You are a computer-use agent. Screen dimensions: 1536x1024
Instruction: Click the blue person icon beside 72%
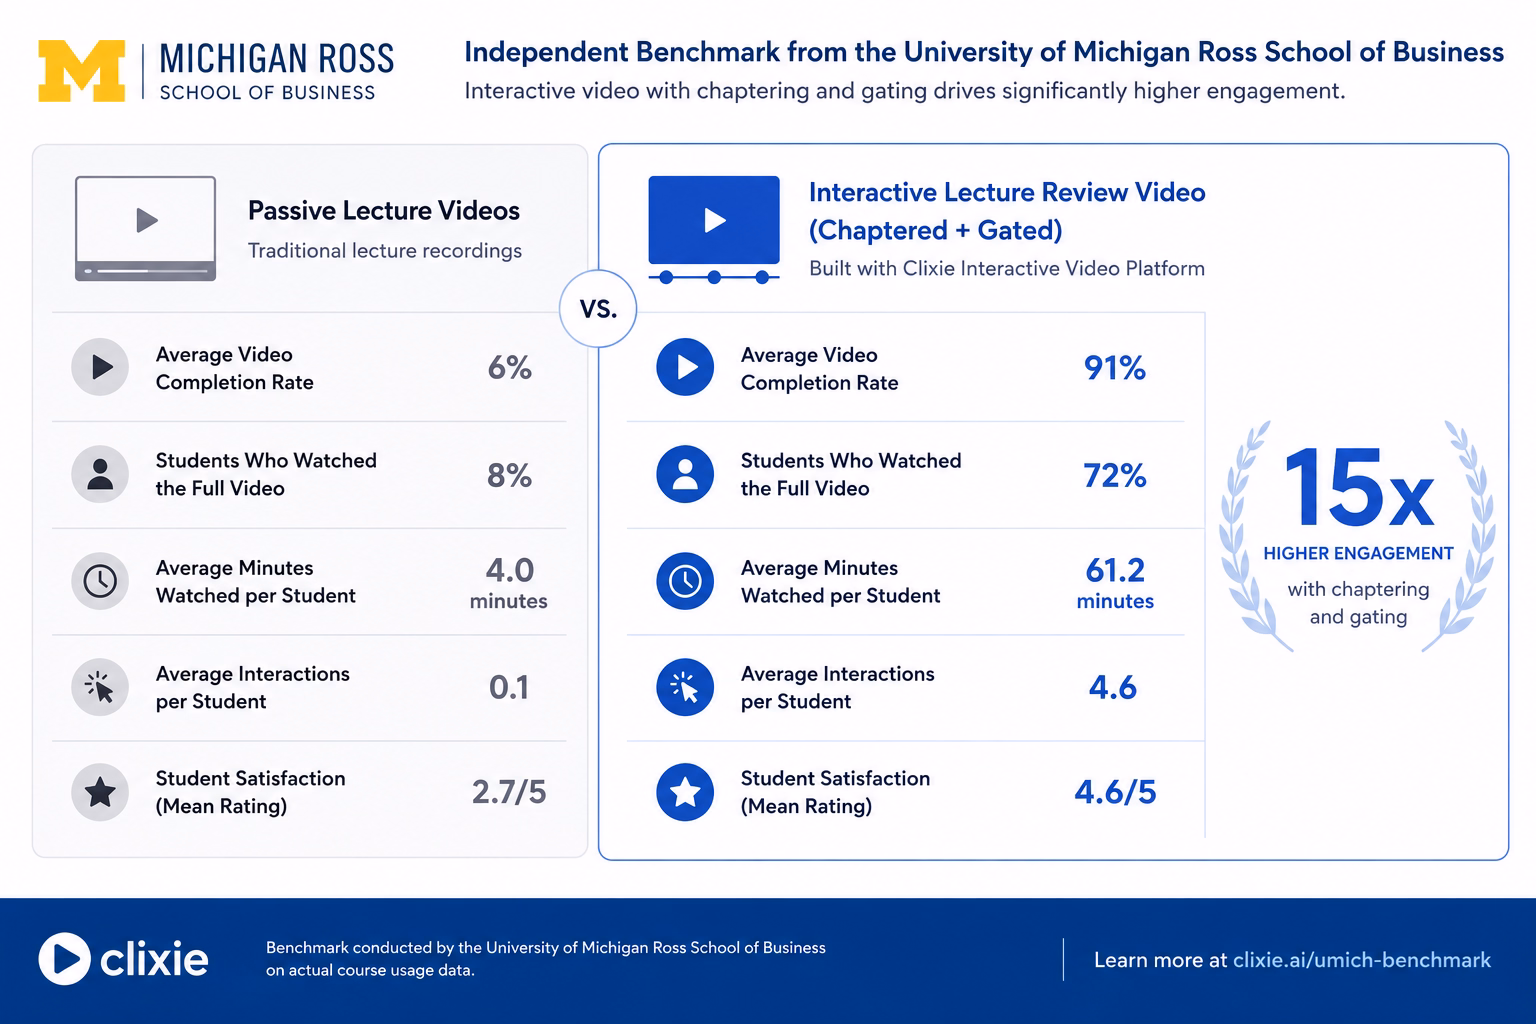(x=685, y=474)
